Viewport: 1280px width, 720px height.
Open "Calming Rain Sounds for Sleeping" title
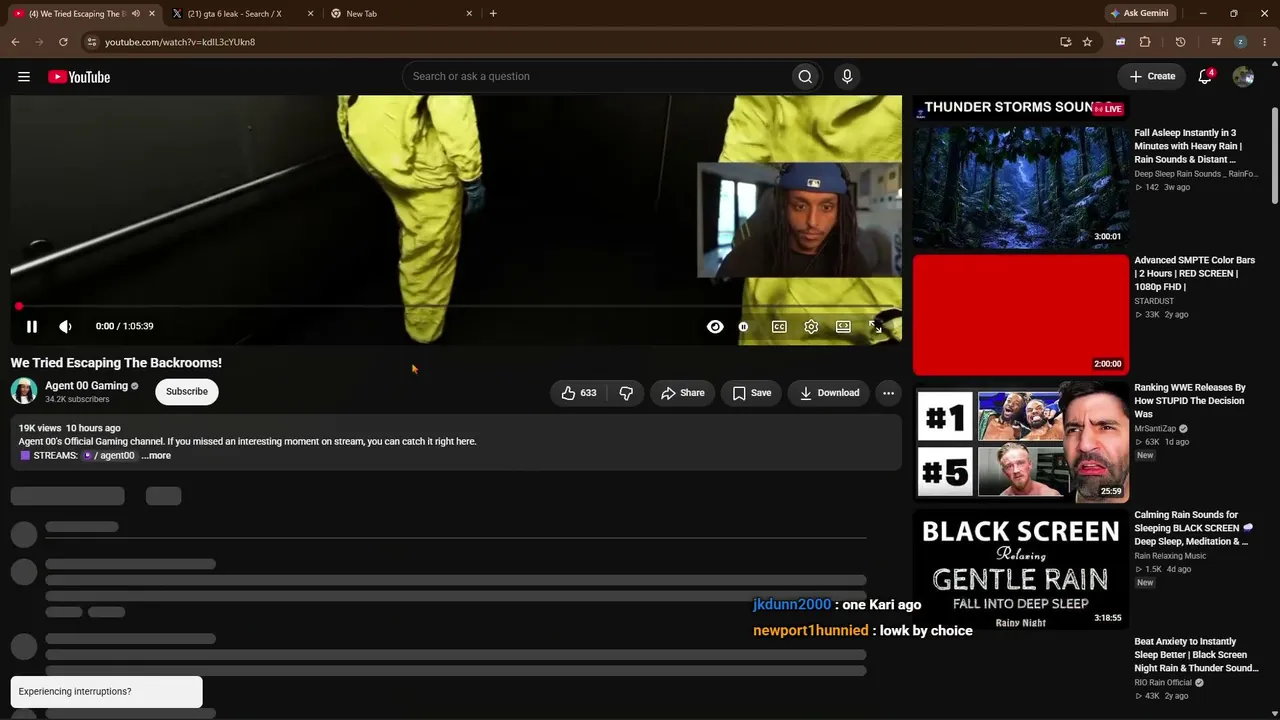(x=1194, y=528)
